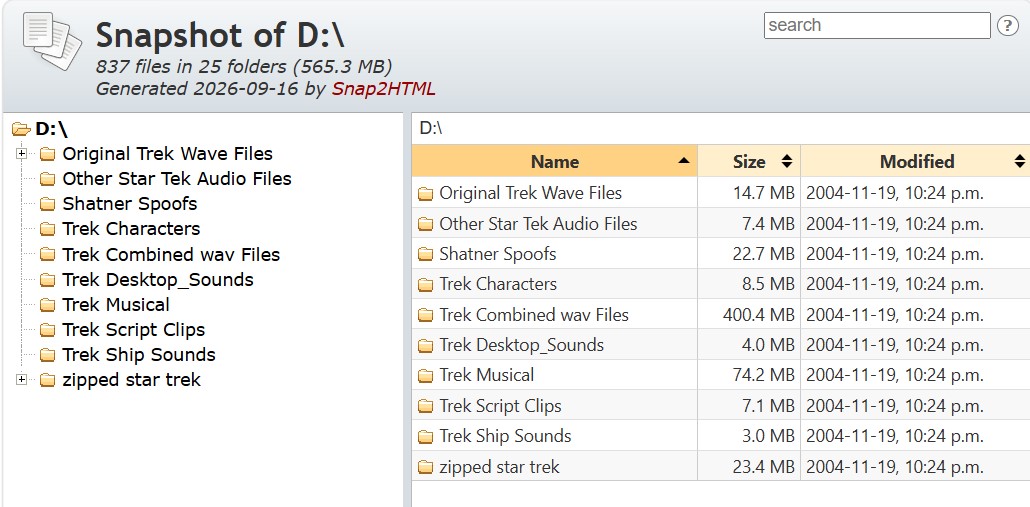Click the documents snapshot logo icon
Screen dimensions: 1030x507
(x=52, y=41)
